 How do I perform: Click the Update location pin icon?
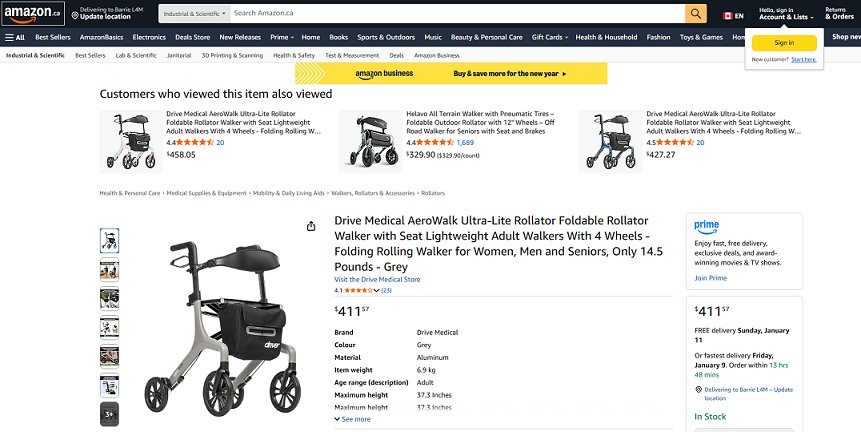[x=74, y=14]
